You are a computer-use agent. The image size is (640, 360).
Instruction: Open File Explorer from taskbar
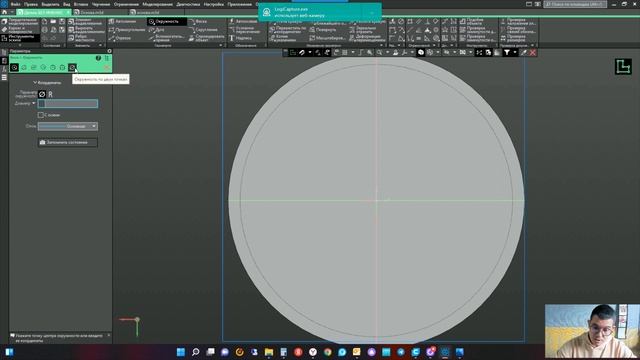(269, 352)
